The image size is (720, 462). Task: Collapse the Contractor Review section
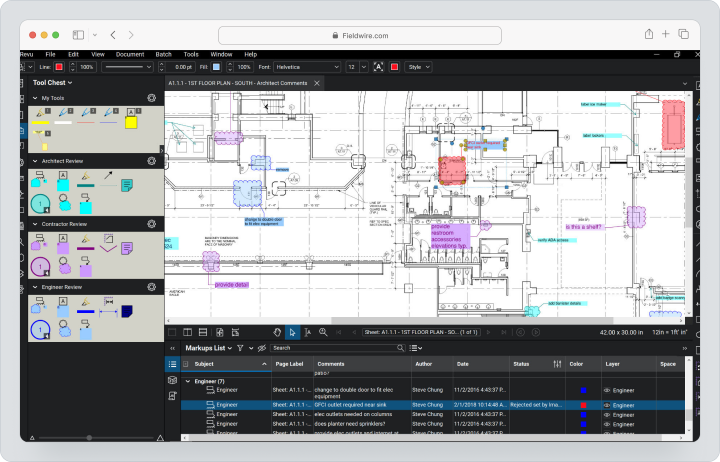[35, 224]
